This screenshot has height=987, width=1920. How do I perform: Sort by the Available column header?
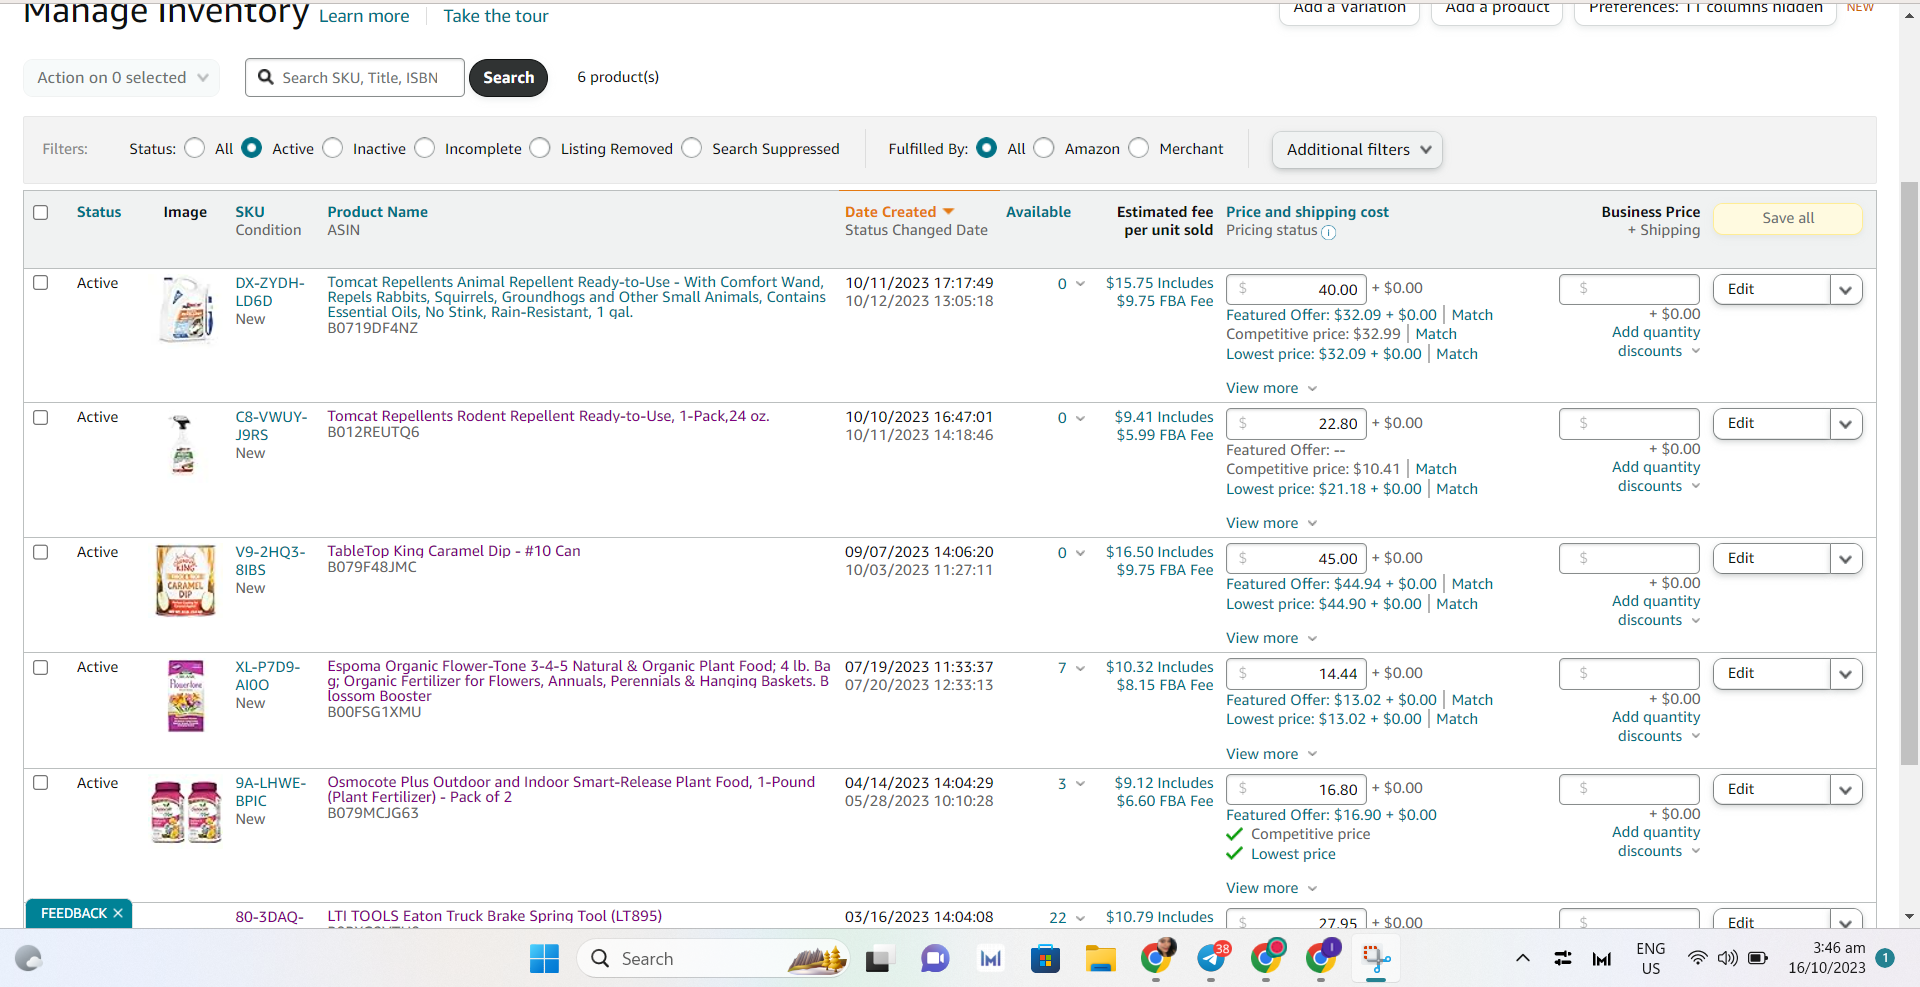click(x=1038, y=212)
